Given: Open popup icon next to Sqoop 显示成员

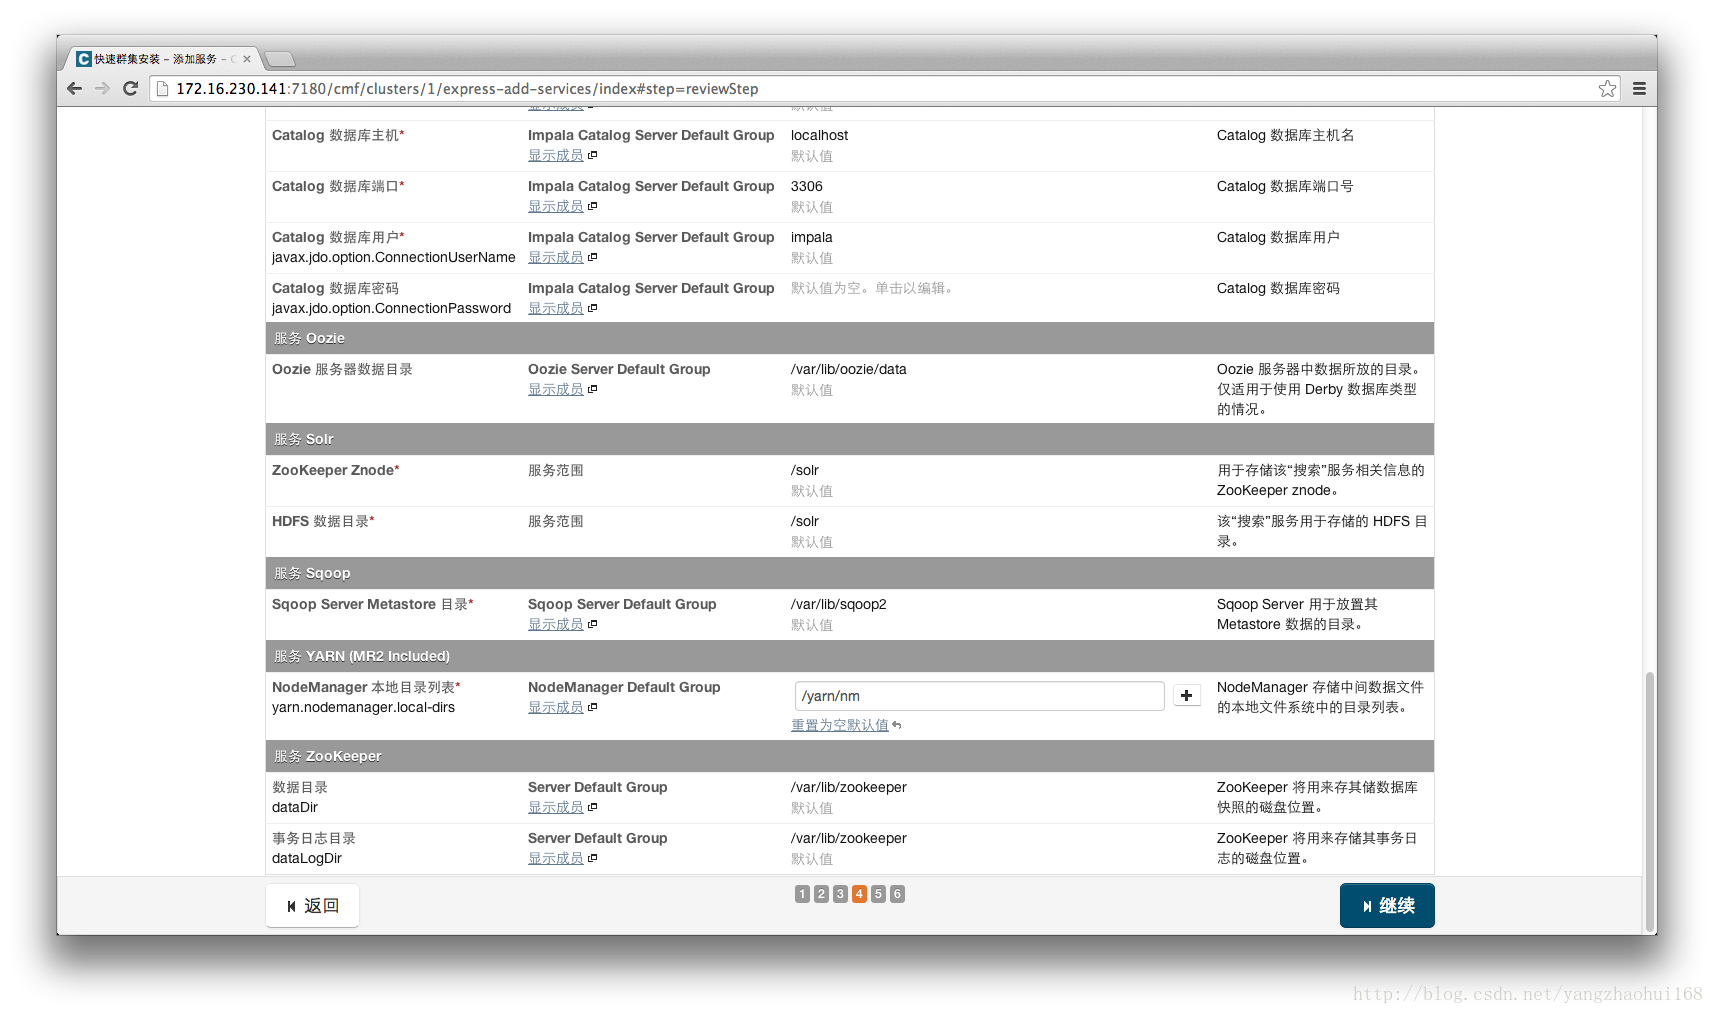Looking at the screenshot, I should (593, 624).
